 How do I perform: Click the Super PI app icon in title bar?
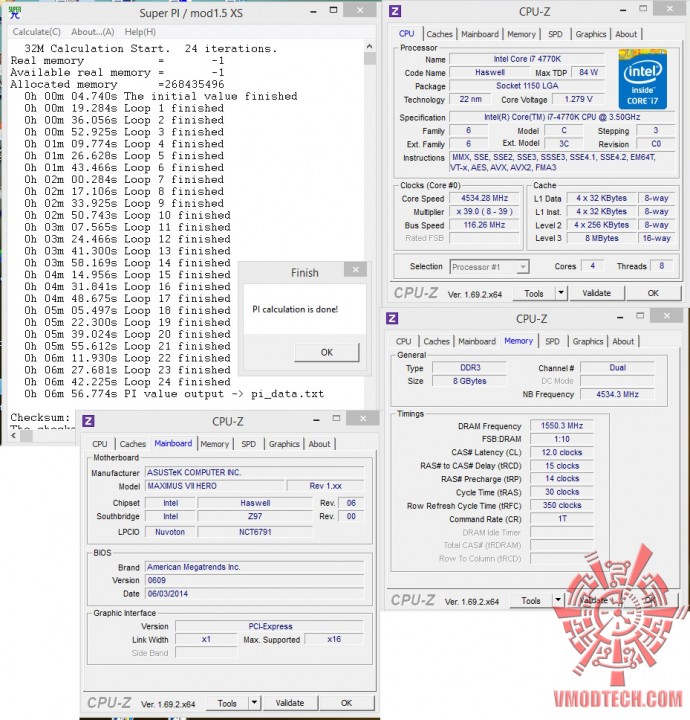click(x=15, y=12)
